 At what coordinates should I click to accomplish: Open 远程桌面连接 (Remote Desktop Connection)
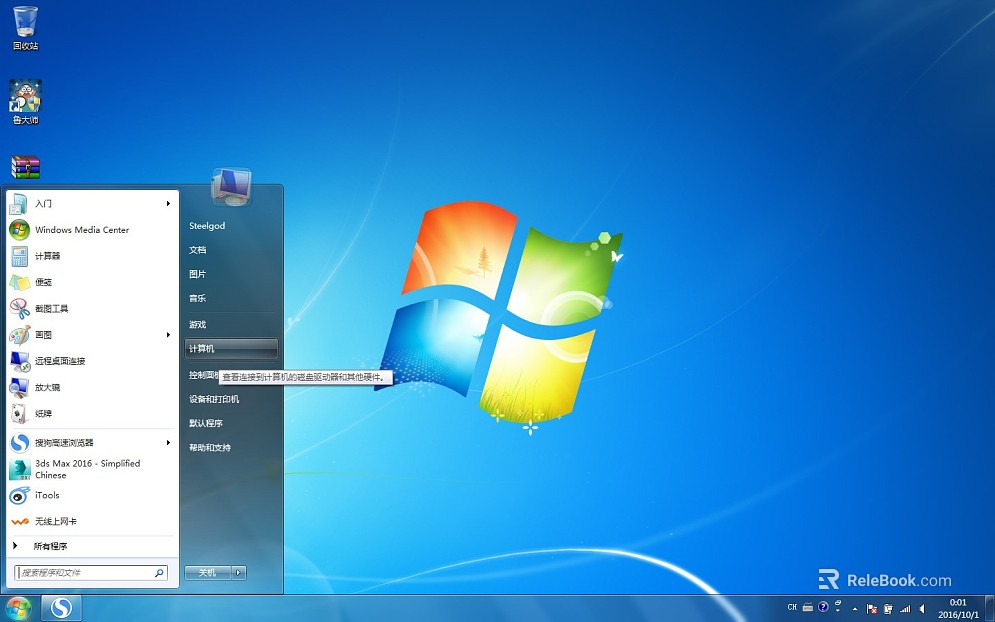coord(92,361)
